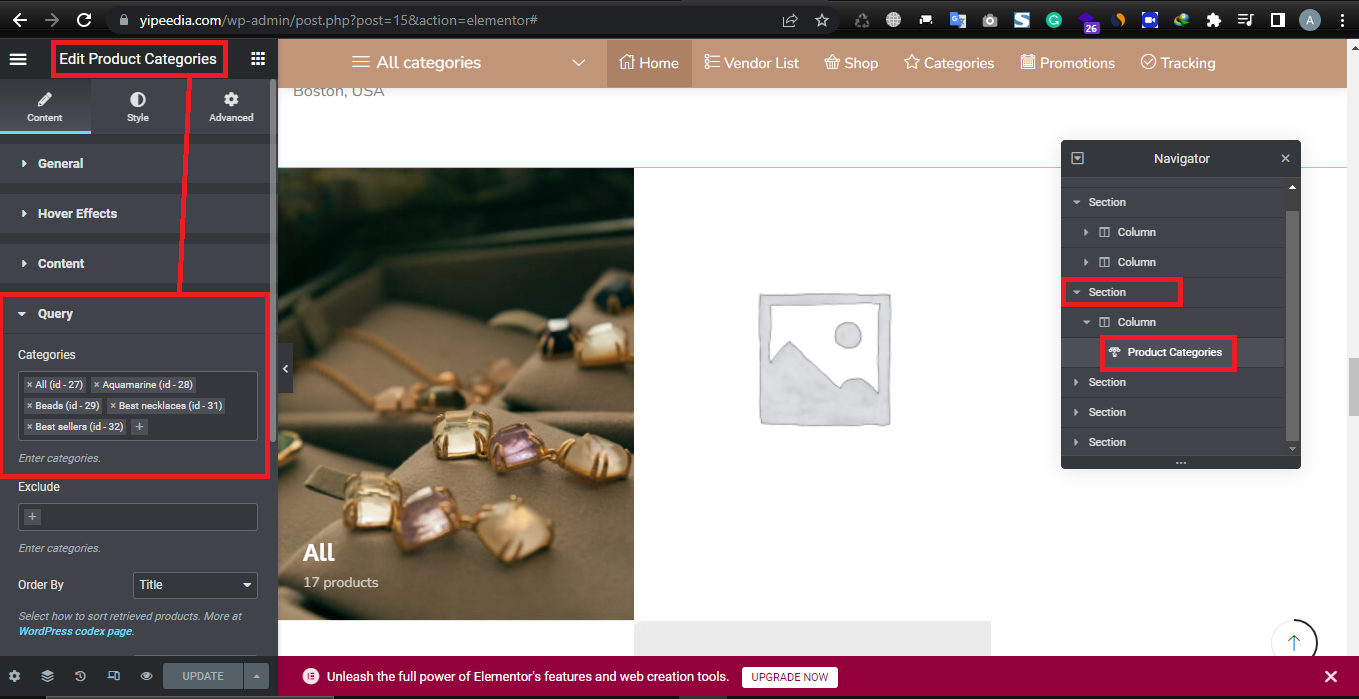The height and width of the screenshot is (699, 1359).
Task: Add a category with the plus icon in Categories
Action: click(139, 427)
